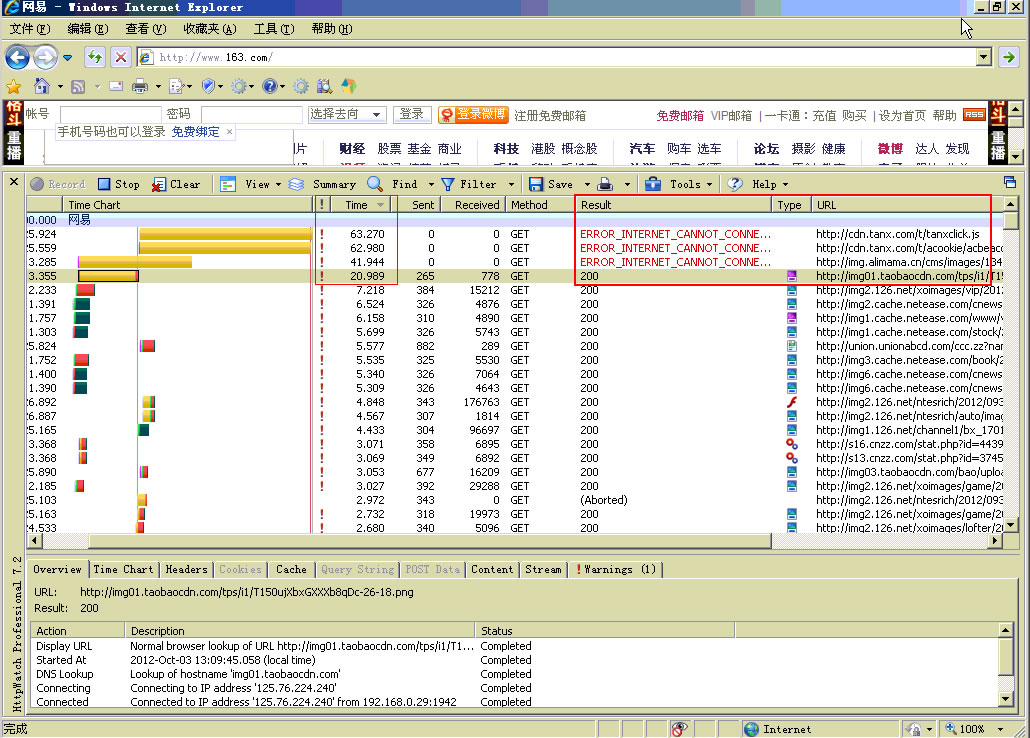1030x738 pixels.
Task: Switch to the Content tab
Action: point(492,569)
